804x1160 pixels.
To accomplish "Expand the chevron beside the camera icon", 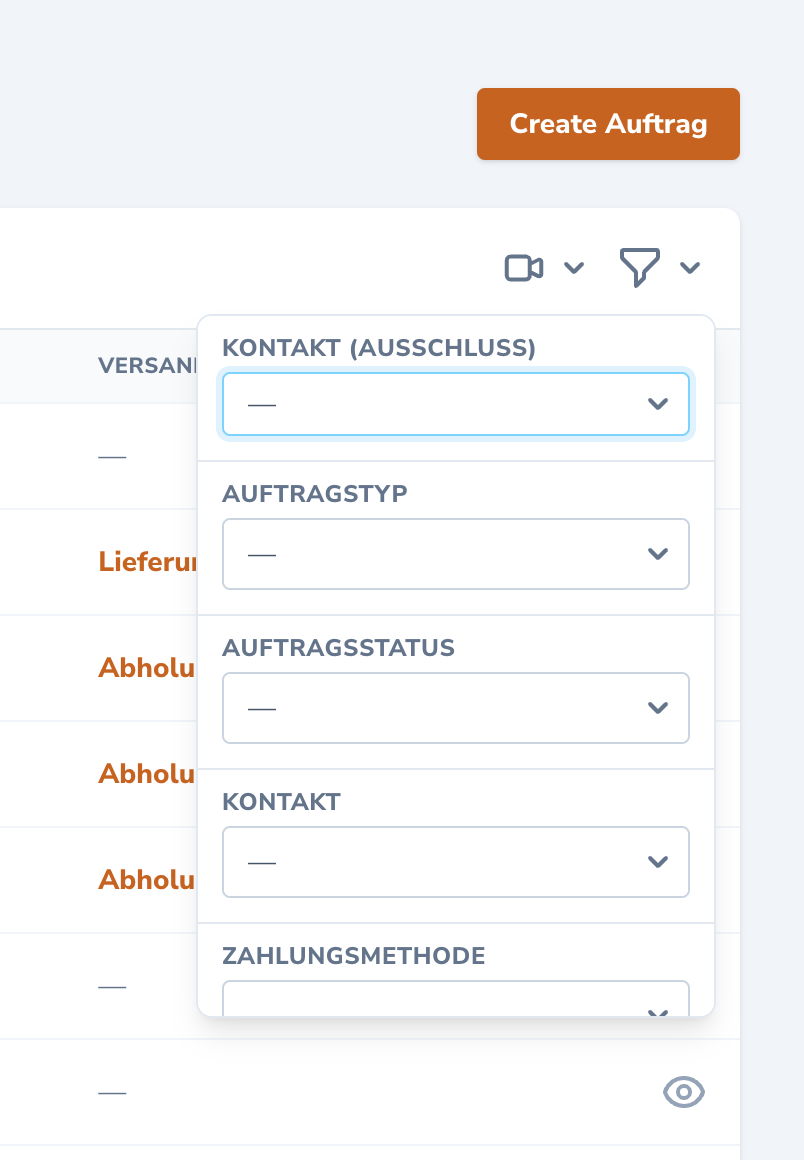I will [574, 268].
